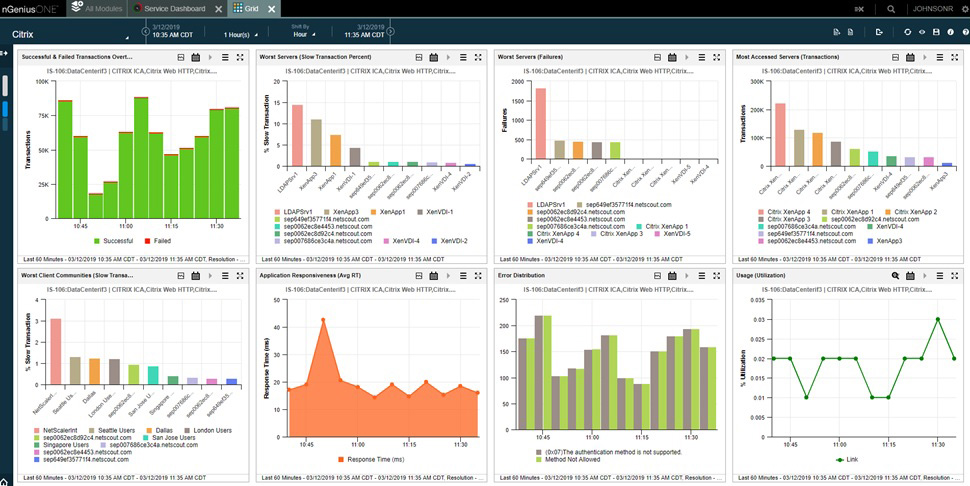Maximize the Successful & Failed Transactions panel
This screenshot has width=970, height=486.
click(240, 58)
